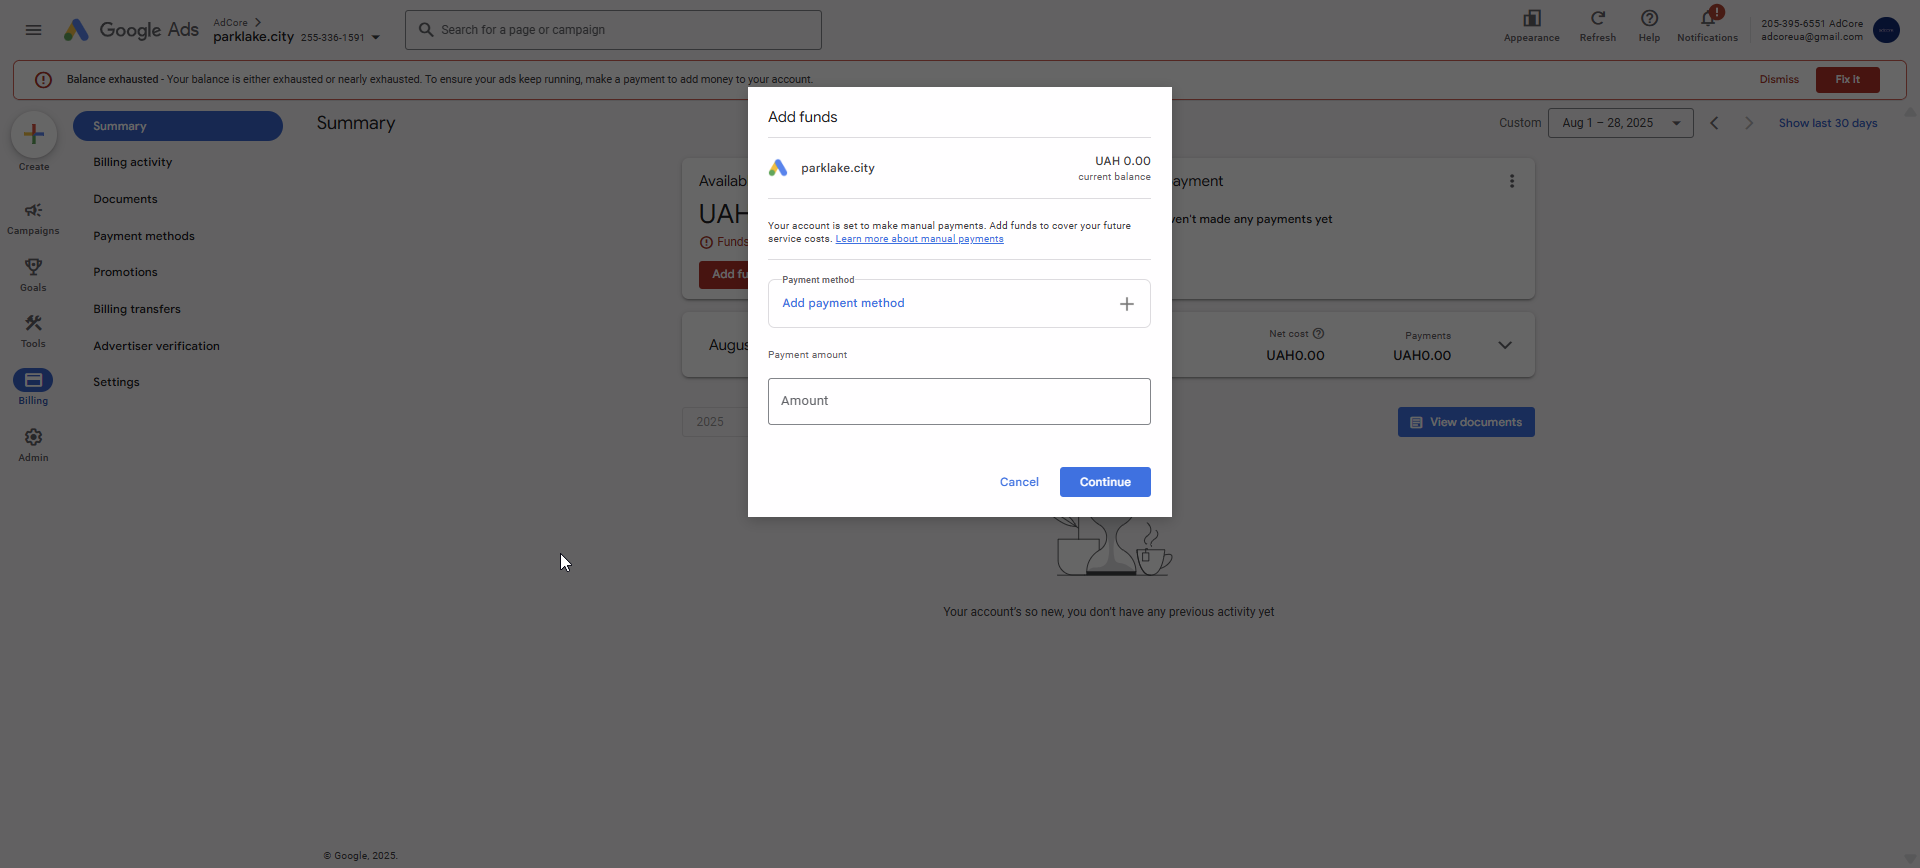Click Continue in Add funds dialog
Screen dimensions: 1920x868
tap(1105, 482)
